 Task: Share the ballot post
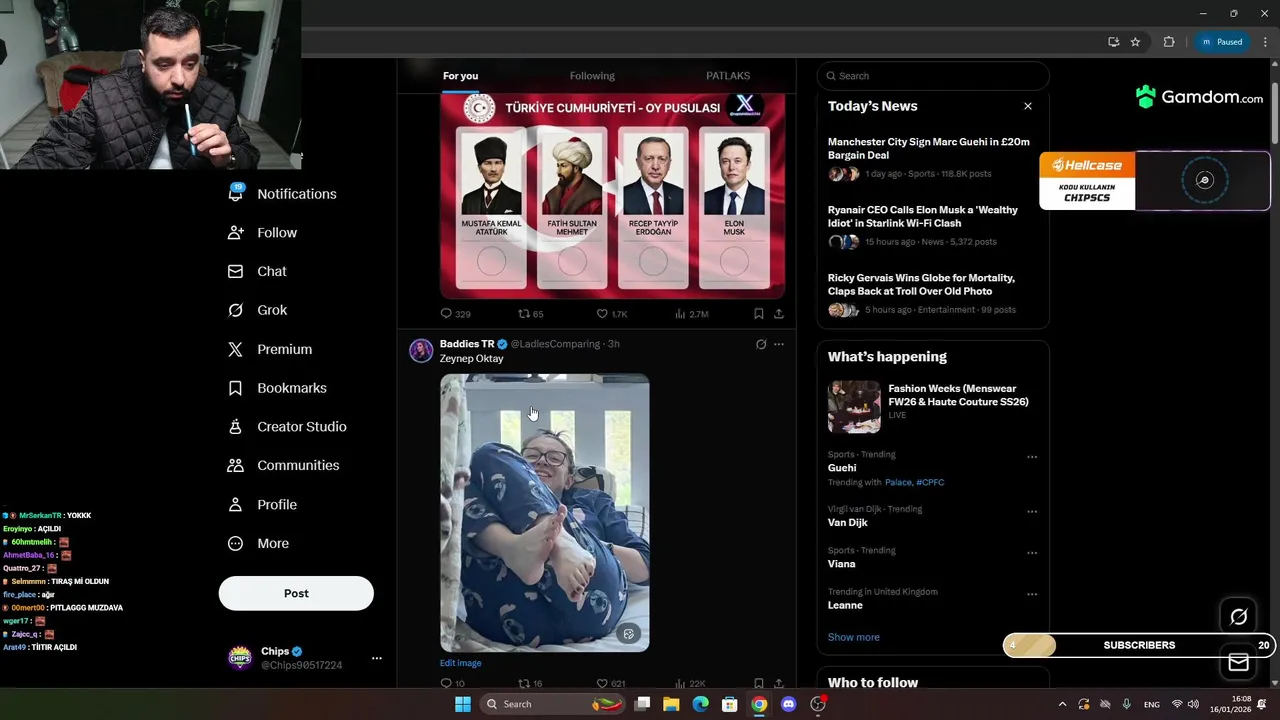click(779, 314)
